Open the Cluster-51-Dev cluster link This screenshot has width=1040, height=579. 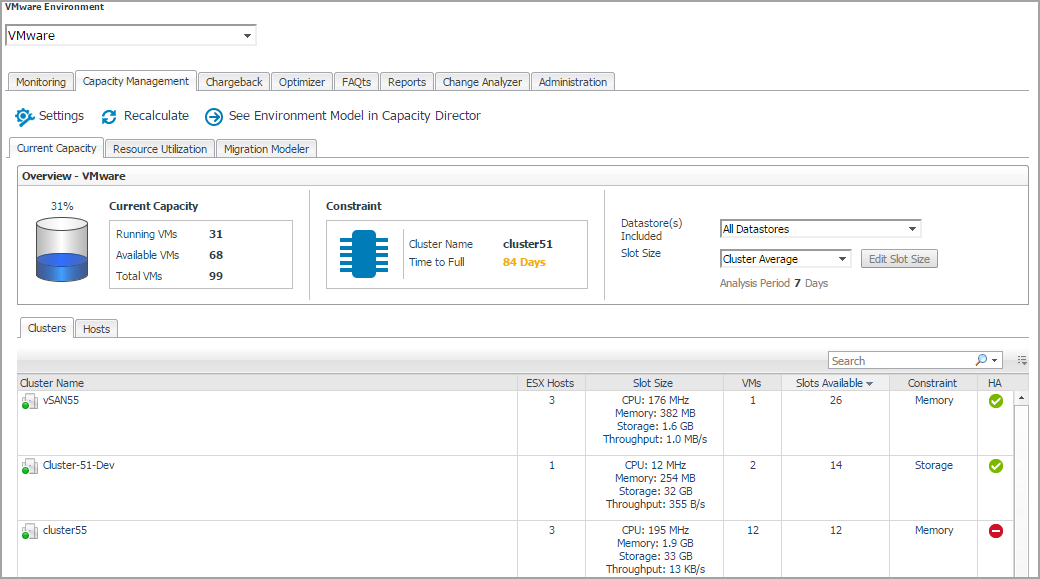click(78, 466)
